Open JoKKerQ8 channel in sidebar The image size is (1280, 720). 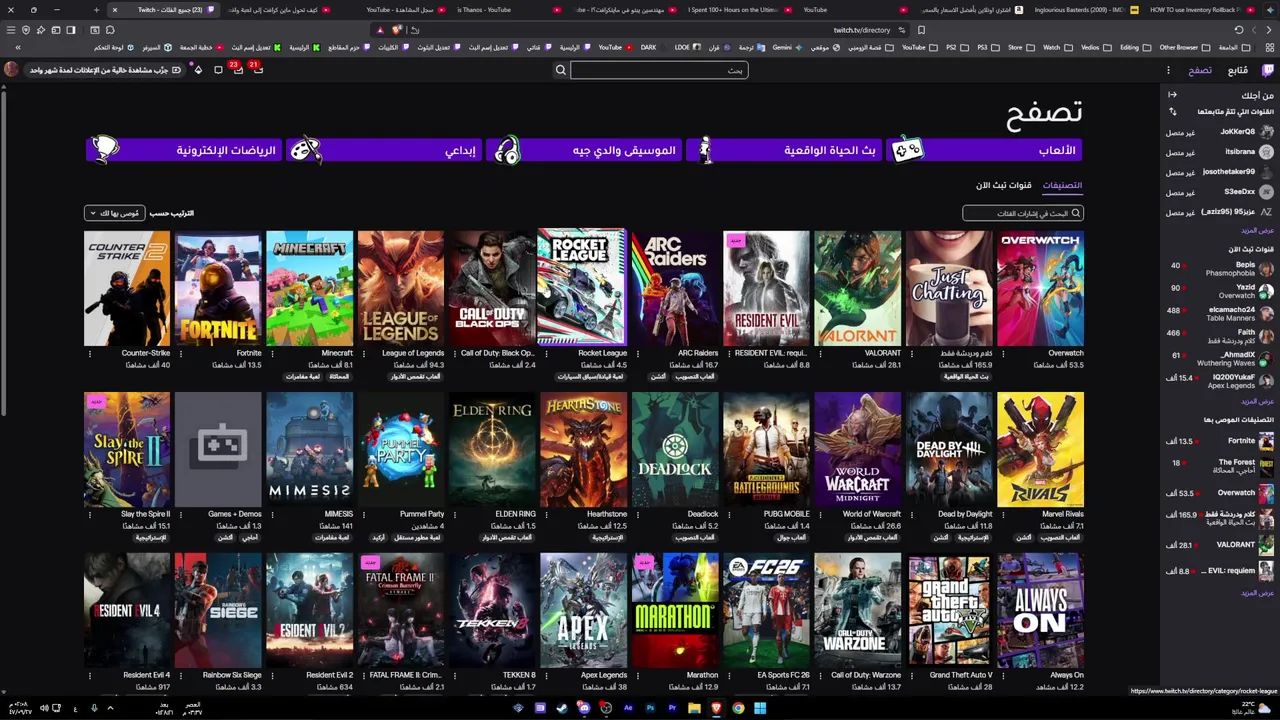click(x=1220, y=132)
